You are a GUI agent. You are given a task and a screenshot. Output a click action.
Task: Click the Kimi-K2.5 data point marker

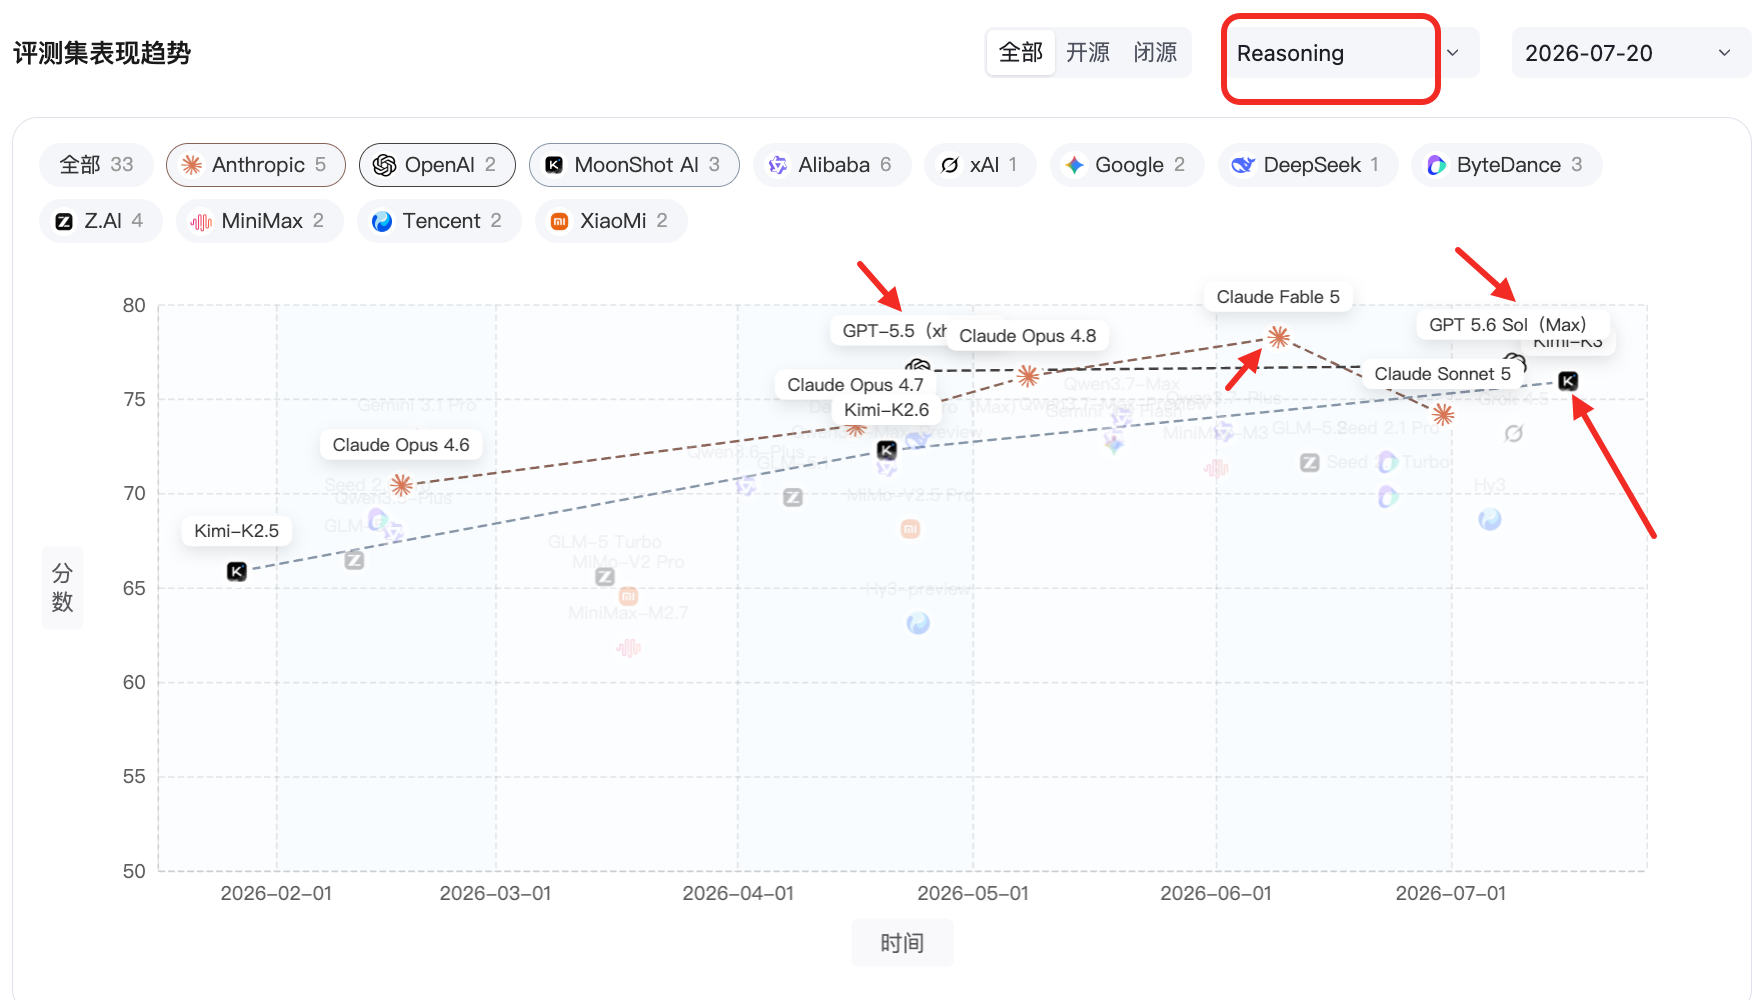coord(237,571)
